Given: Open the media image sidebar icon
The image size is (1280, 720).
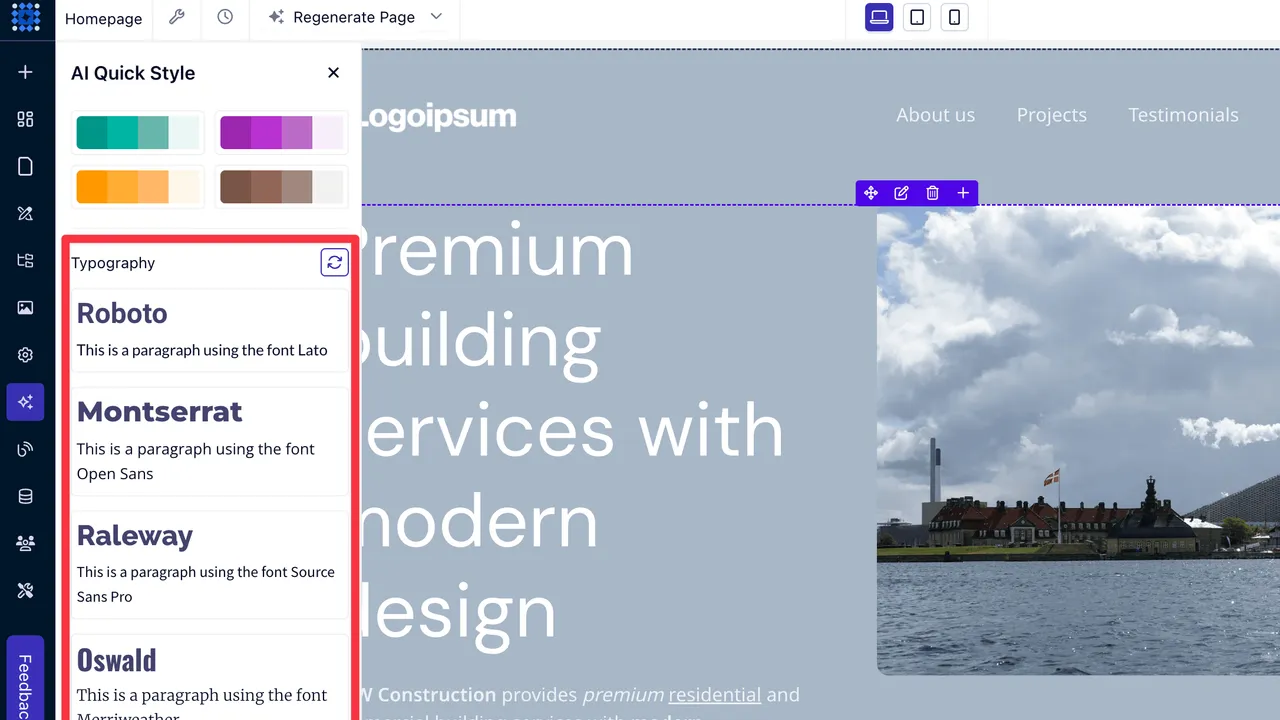Looking at the screenshot, I should click(26, 307).
